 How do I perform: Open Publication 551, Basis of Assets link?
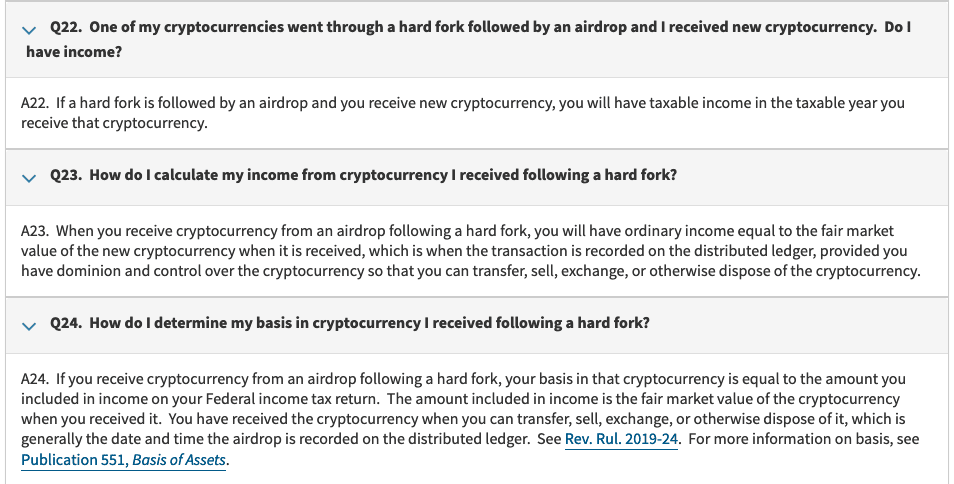click(124, 460)
